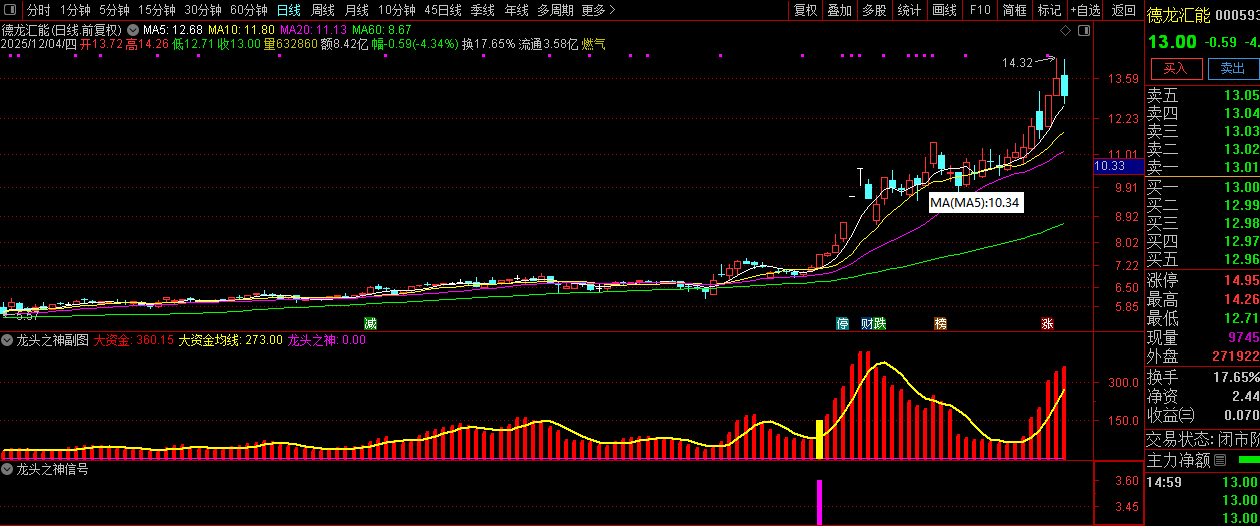Click the red 买入 button

point(1175,68)
